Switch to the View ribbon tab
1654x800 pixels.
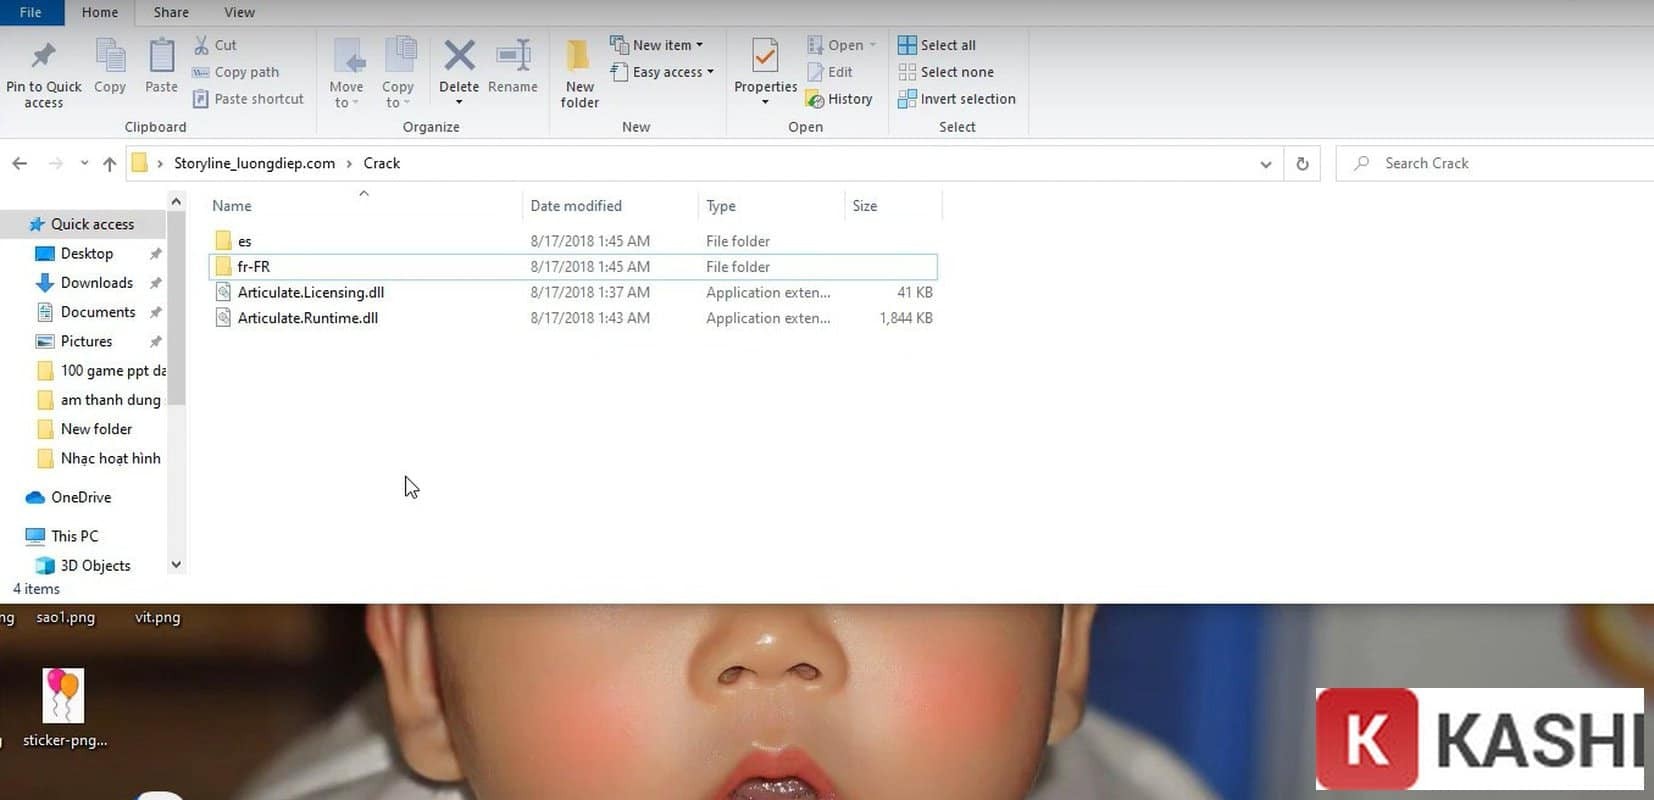239,12
